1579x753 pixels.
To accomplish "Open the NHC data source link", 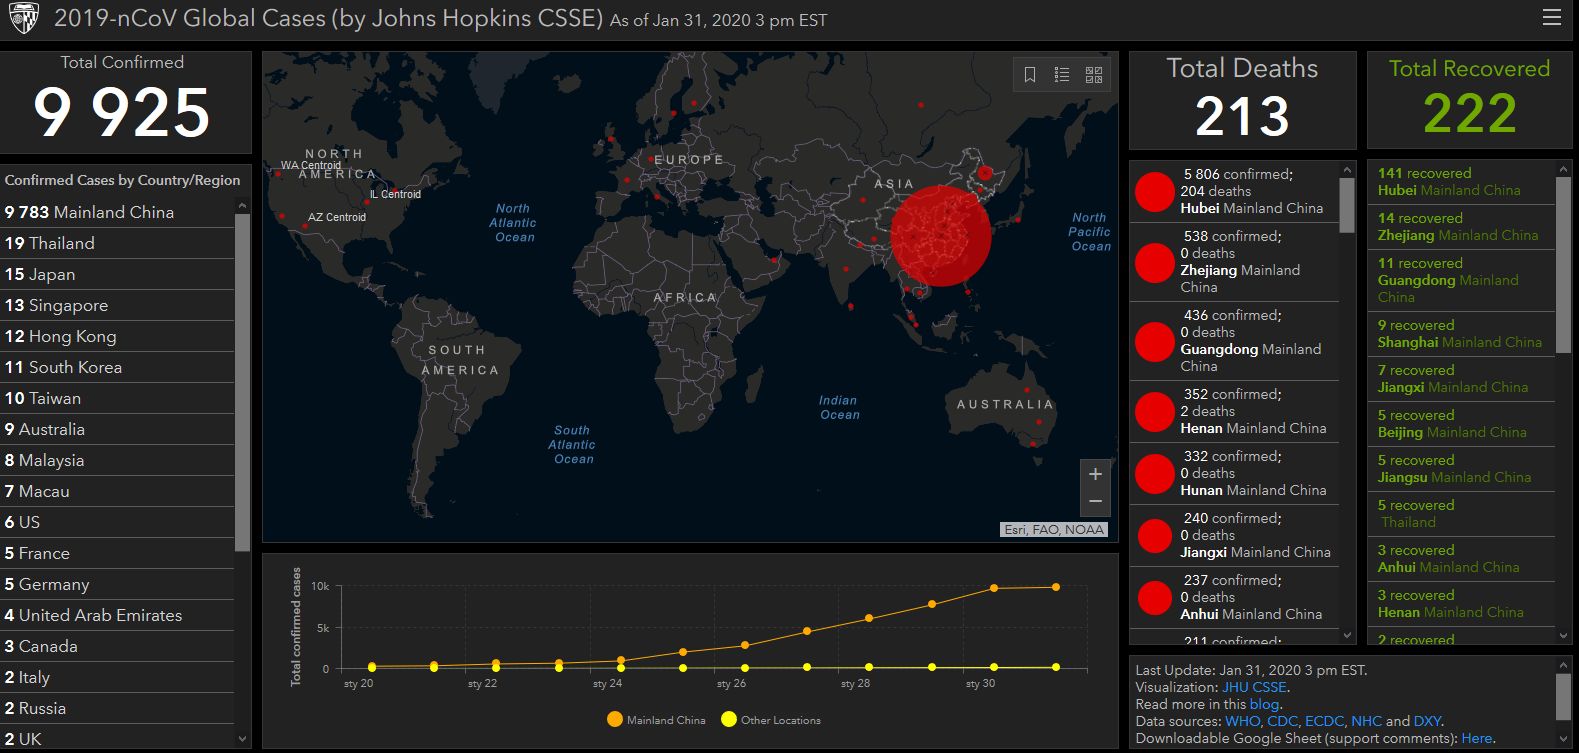I will (x=1366, y=721).
